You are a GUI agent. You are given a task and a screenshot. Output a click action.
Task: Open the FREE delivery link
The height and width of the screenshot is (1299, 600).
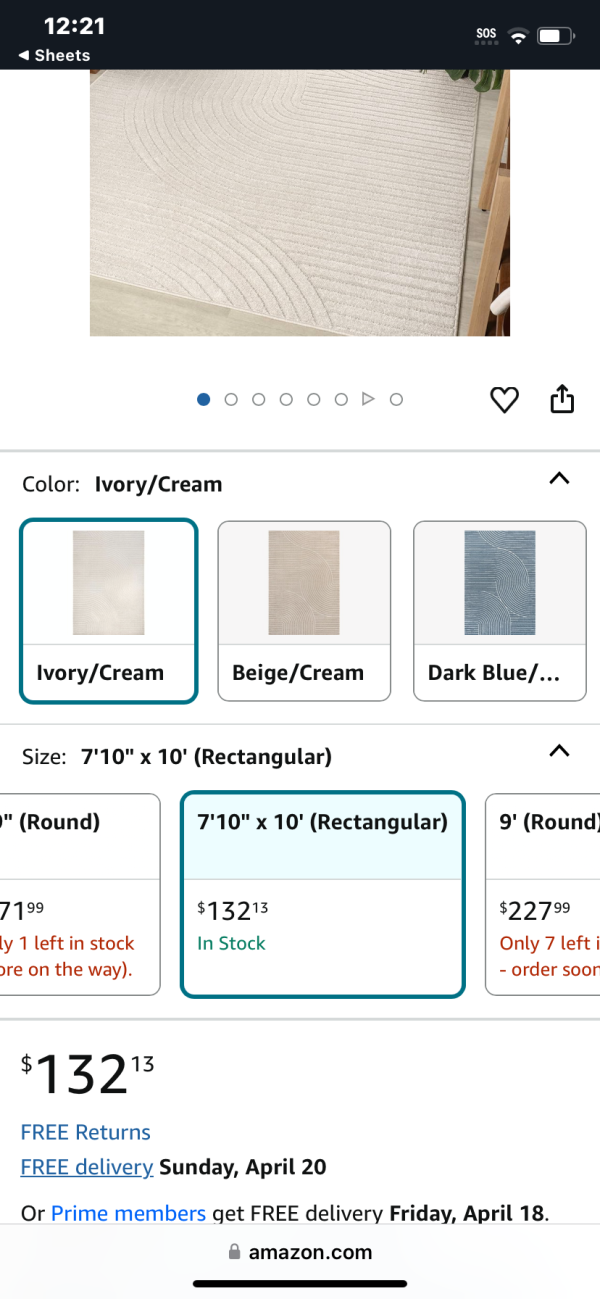87,1167
